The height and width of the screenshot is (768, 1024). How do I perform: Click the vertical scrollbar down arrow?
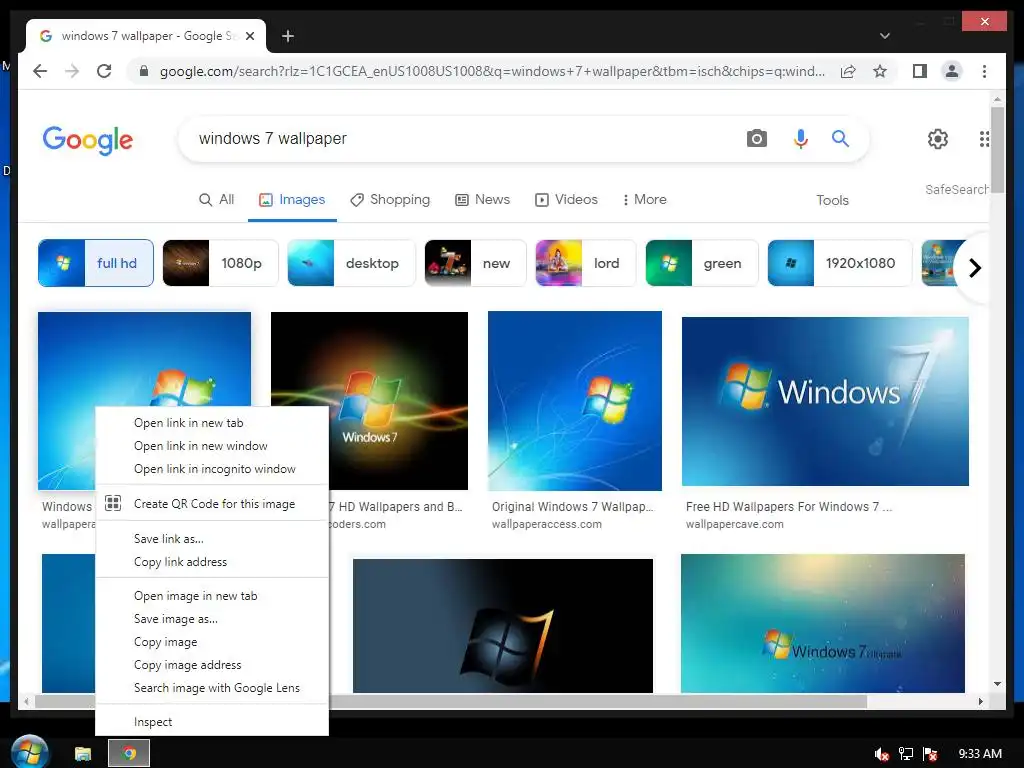click(x=997, y=684)
